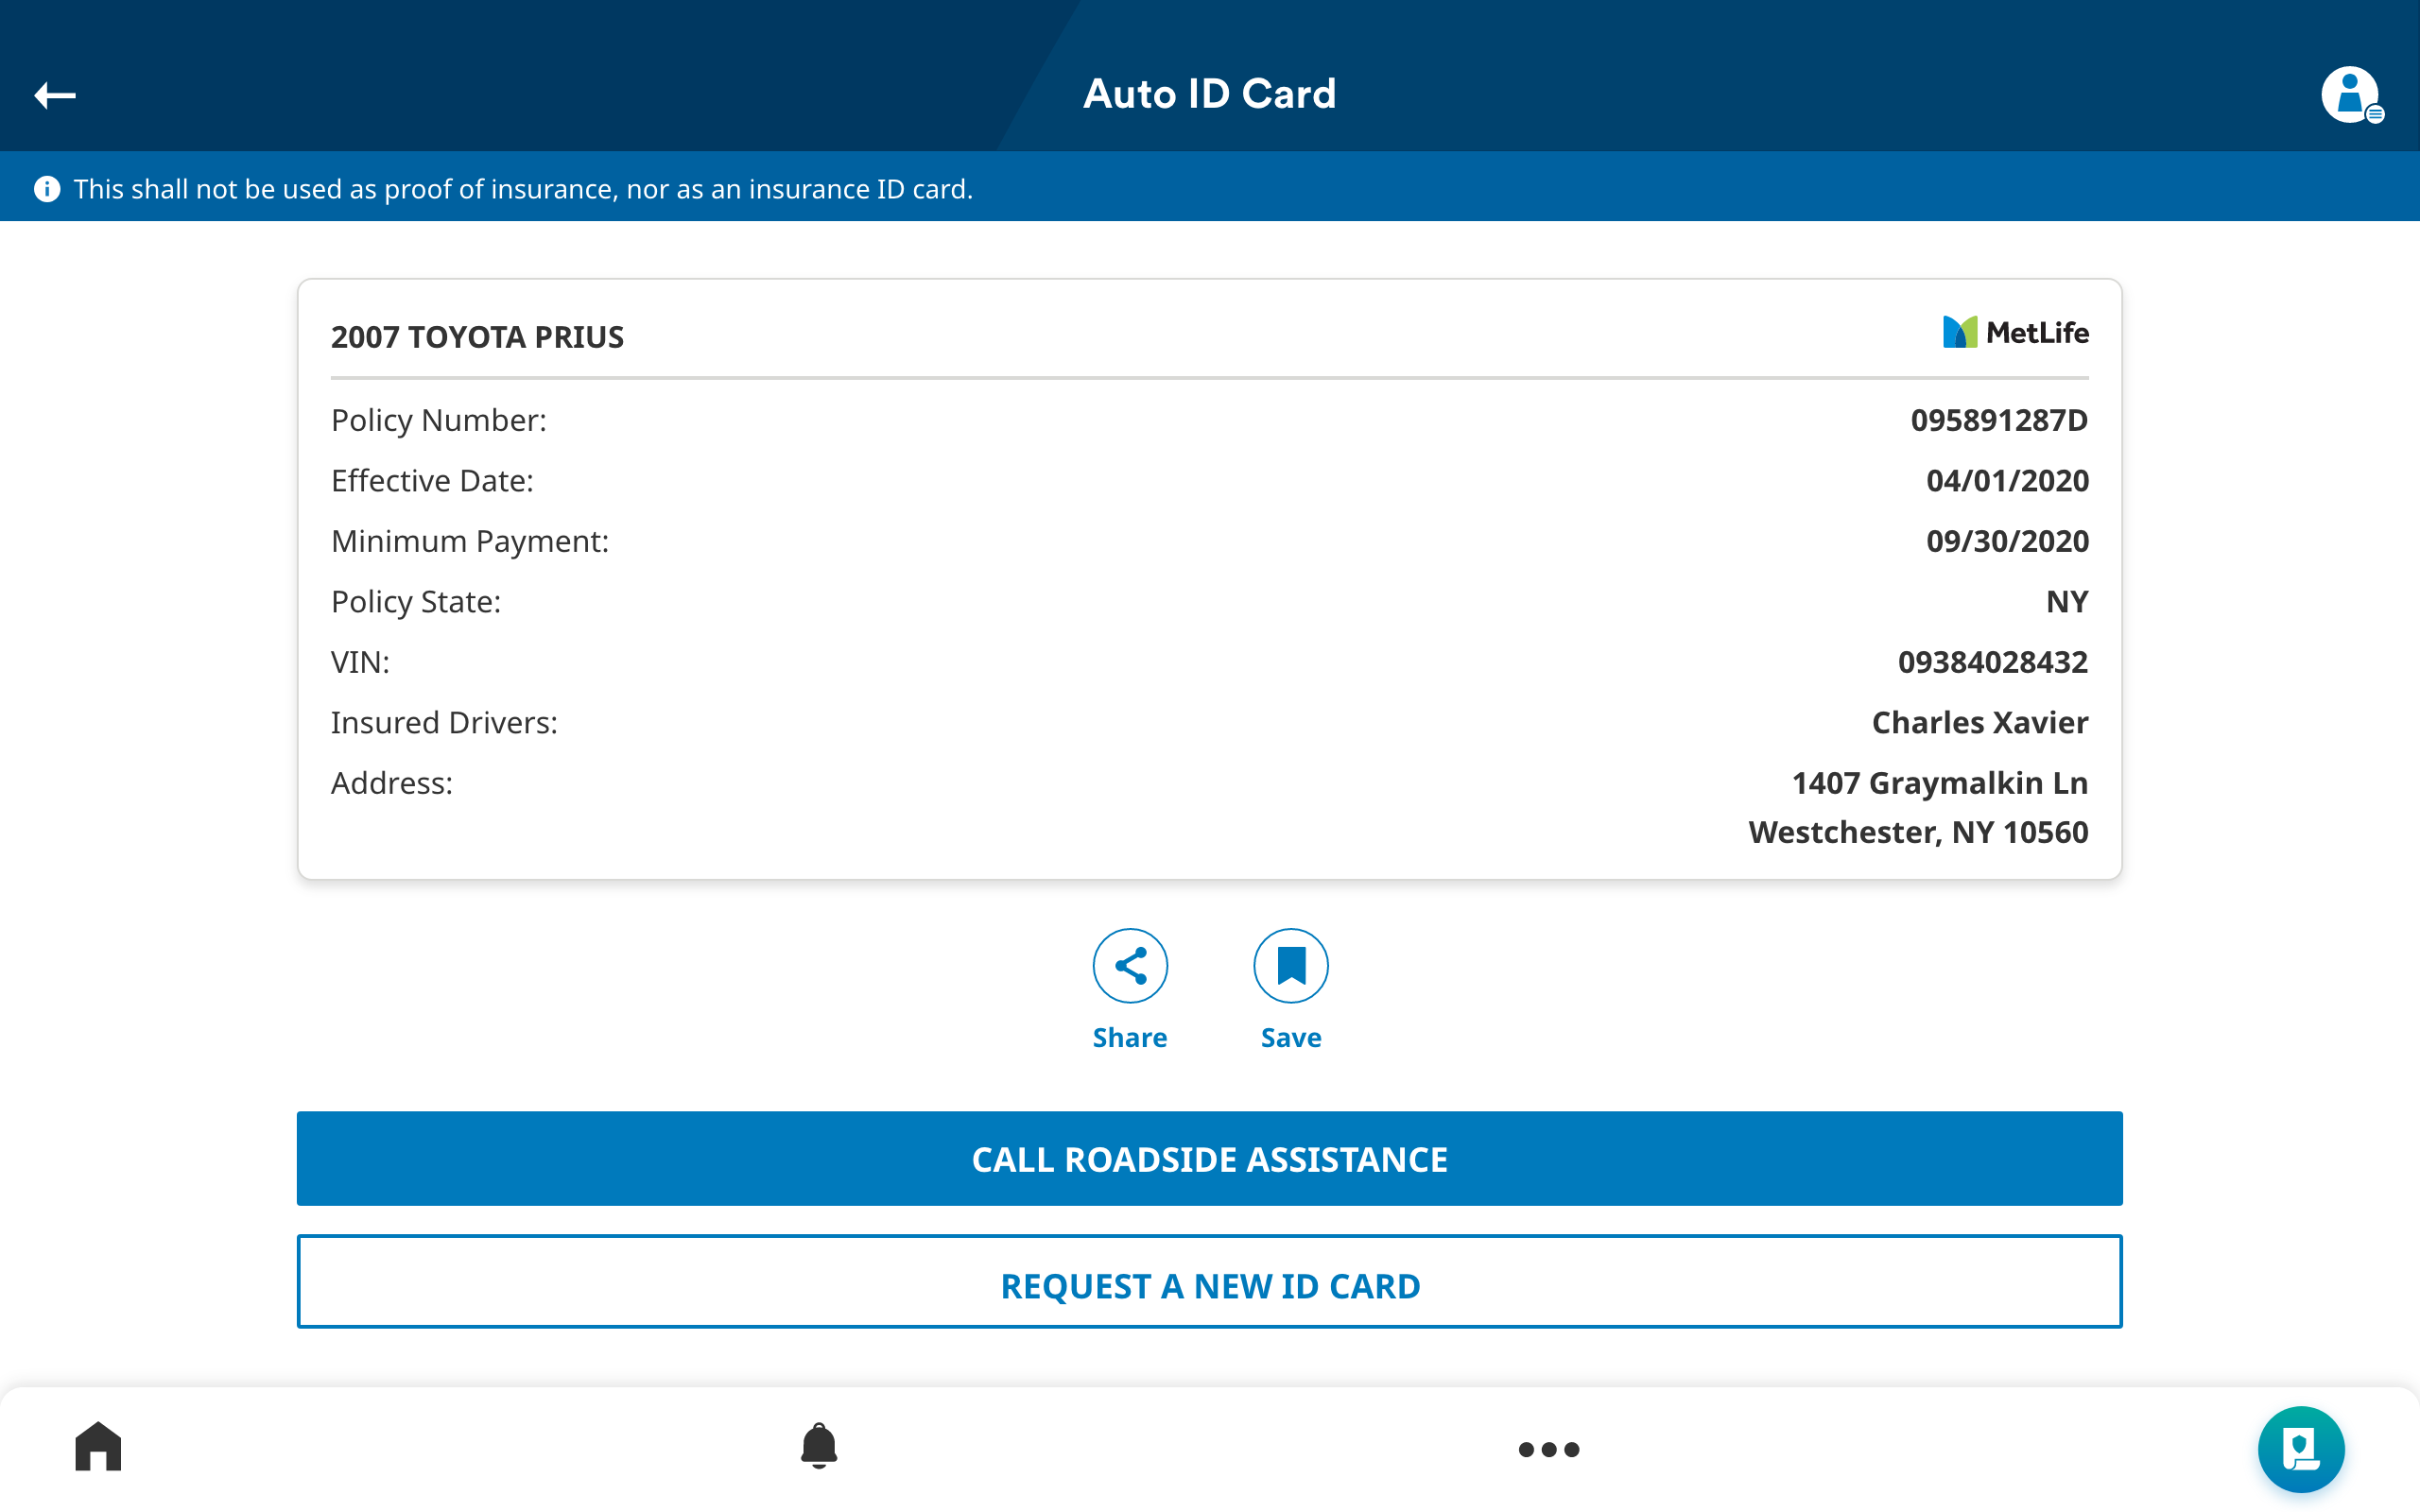Click the VIN label

360,662
